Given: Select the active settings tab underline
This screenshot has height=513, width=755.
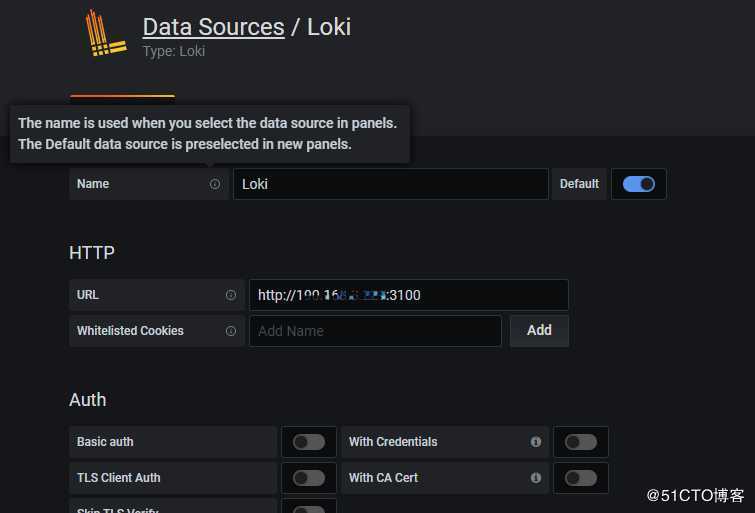Looking at the screenshot, I should click(122, 96).
